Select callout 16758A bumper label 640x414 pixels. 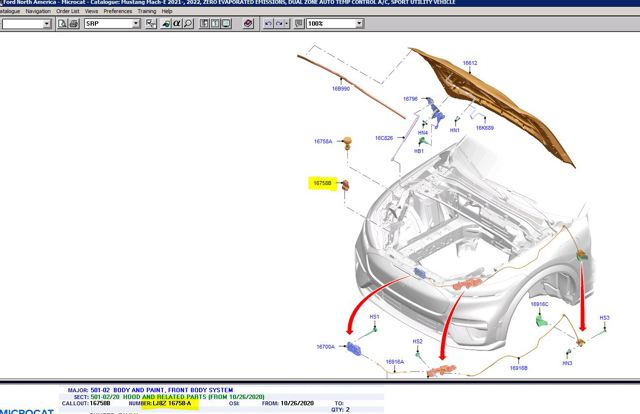[323, 142]
